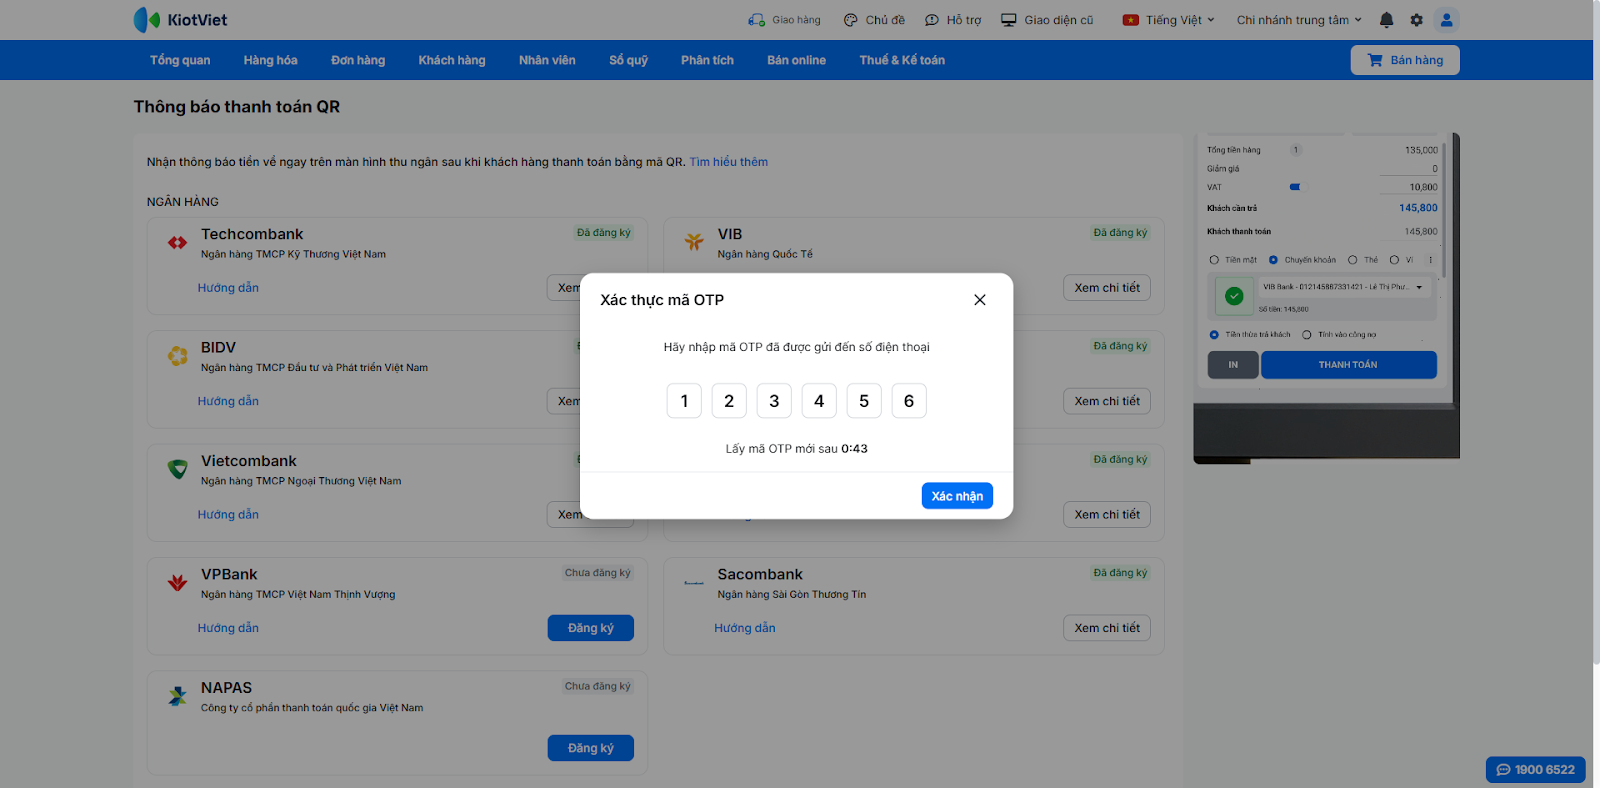Choose the Tính vào công nợ radio
This screenshot has height=788, width=1600.
click(1306, 335)
